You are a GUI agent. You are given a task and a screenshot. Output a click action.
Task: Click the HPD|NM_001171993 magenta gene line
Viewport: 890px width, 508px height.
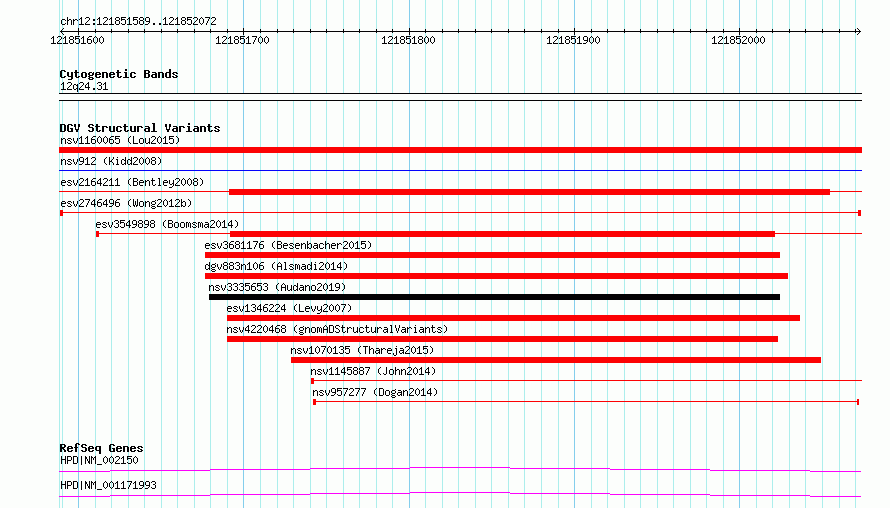coord(460,494)
